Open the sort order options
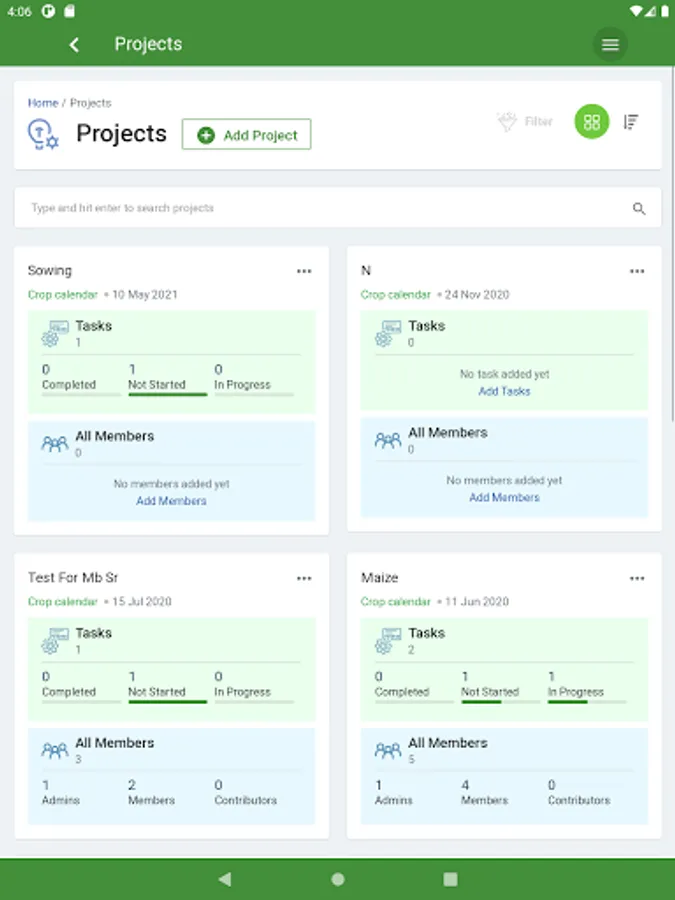This screenshot has width=675, height=900. pyautogui.click(x=631, y=122)
